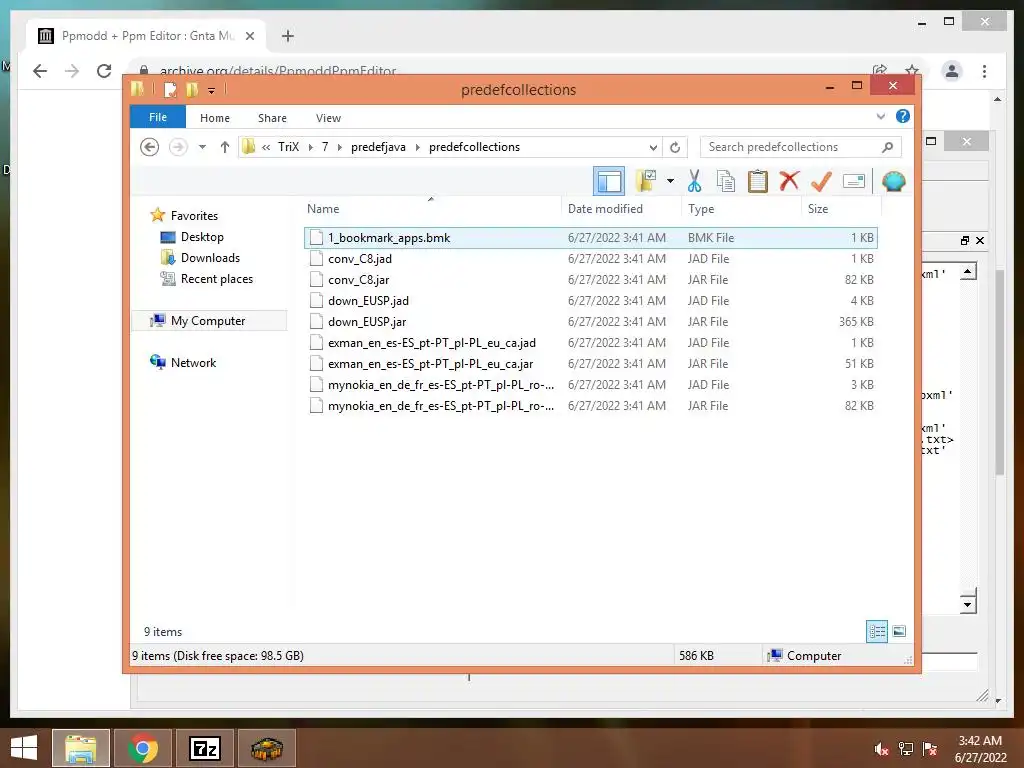The width and height of the screenshot is (1024, 768).
Task: Expand the ribbon with the chevron
Action: pyautogui.click(x=880, y=116)
